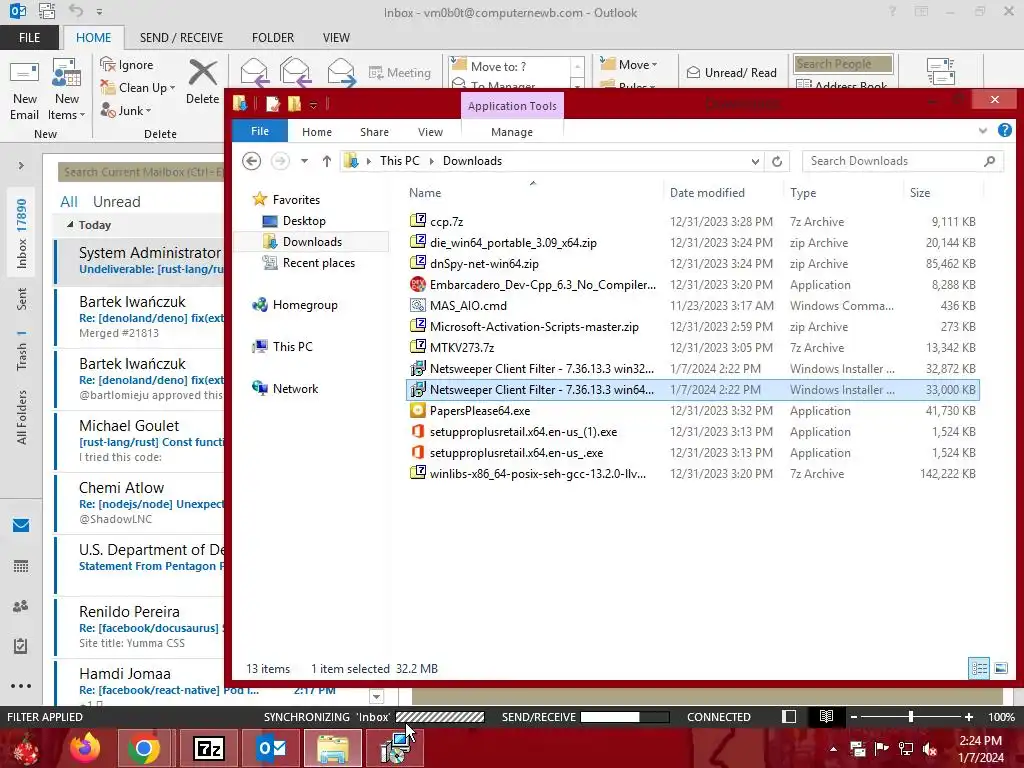
Task: Delete the selected Outlook message
Action: pos(202,82)
